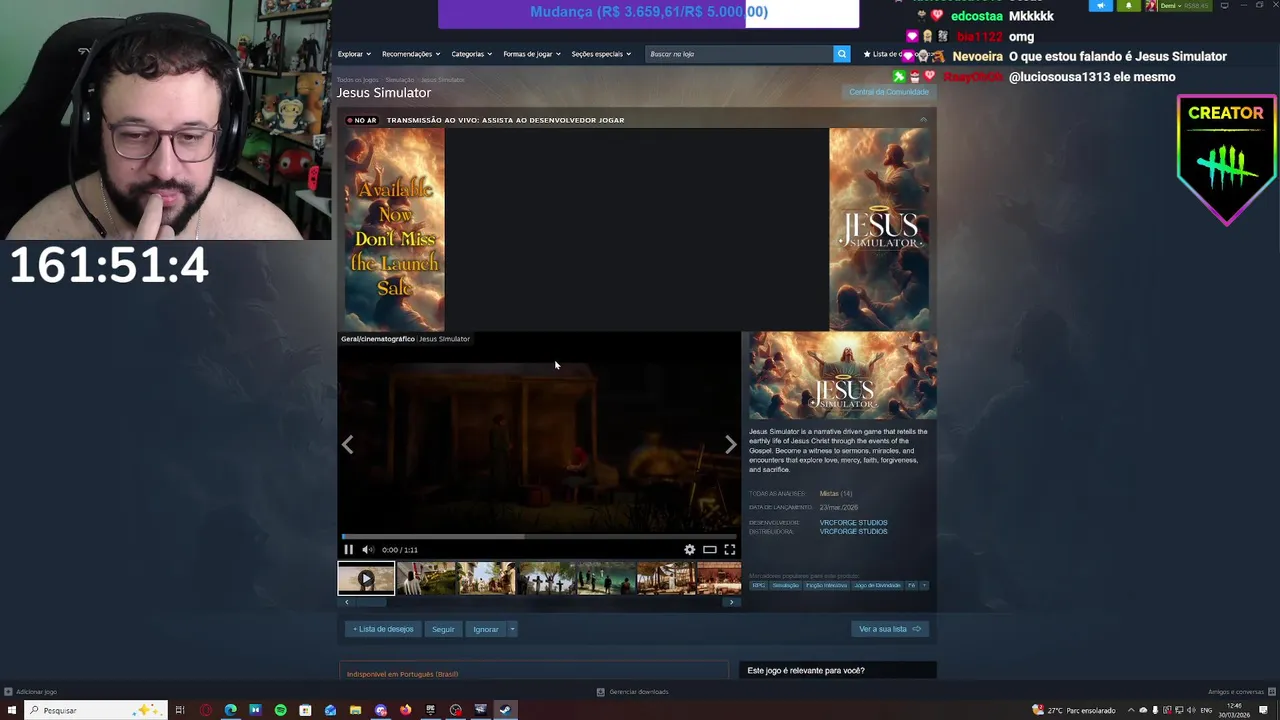Select the Simulação tag
The image size is (1280, 720).
click(x=785, y=585)
